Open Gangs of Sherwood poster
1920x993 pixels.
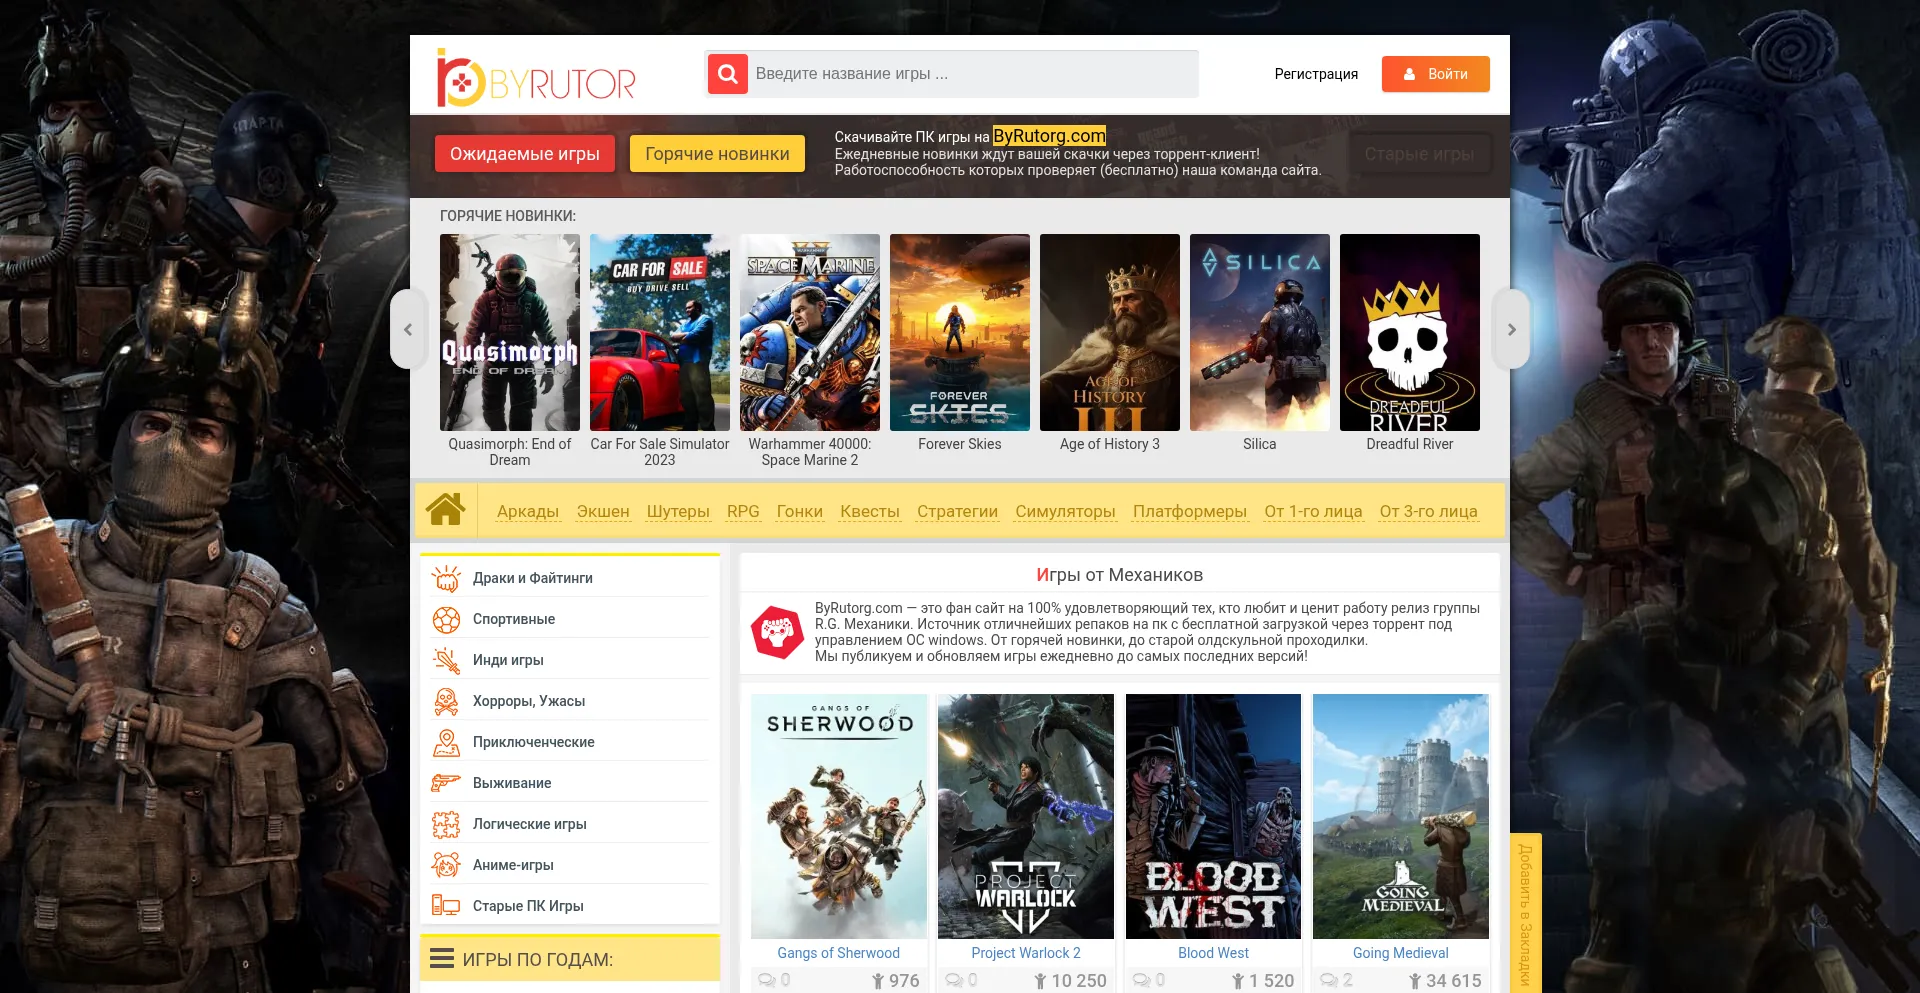[x=839, y=816]
